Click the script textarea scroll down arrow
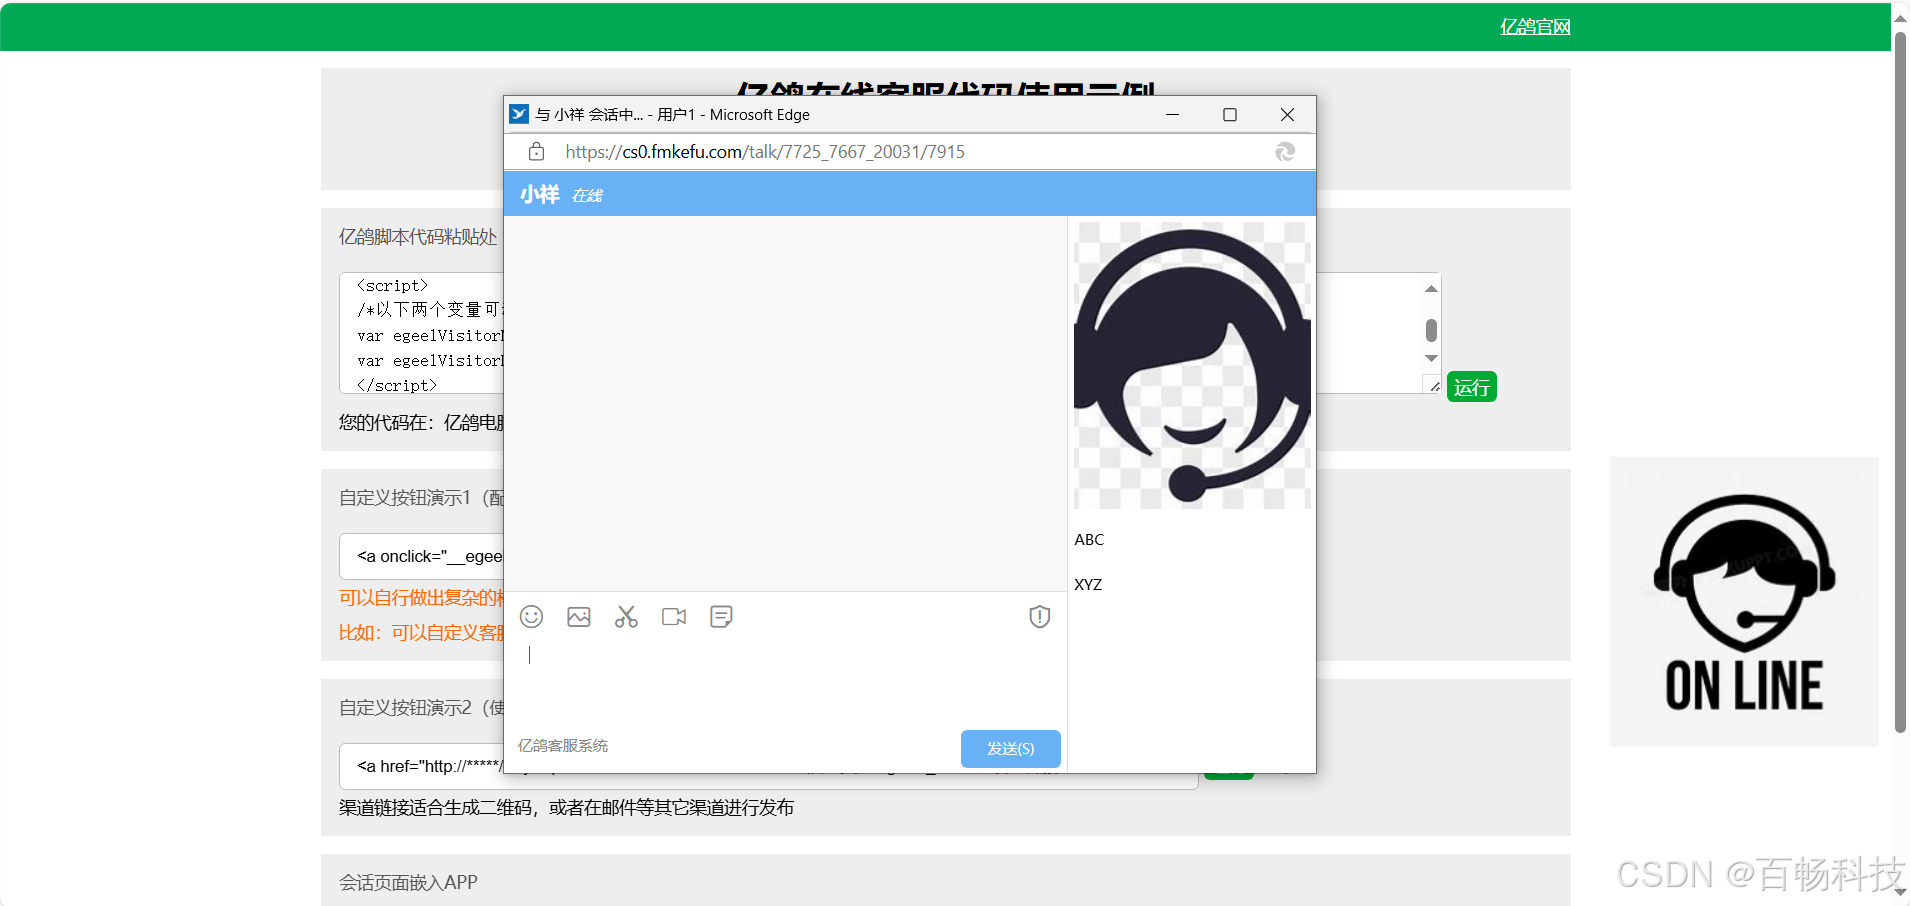 point(1431,358)
